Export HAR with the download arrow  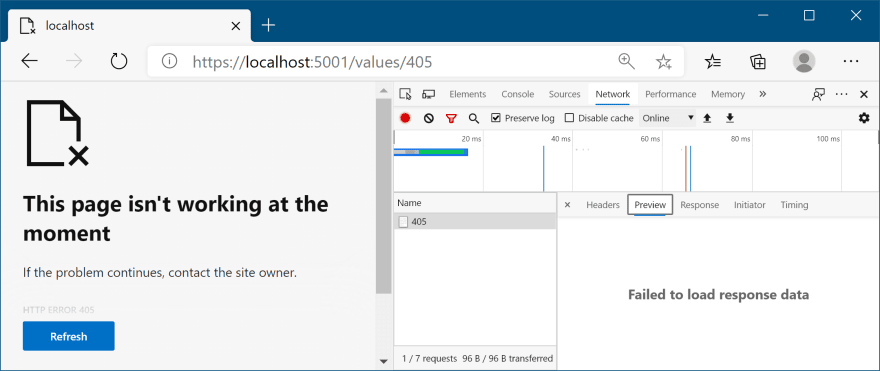point(730,118)
